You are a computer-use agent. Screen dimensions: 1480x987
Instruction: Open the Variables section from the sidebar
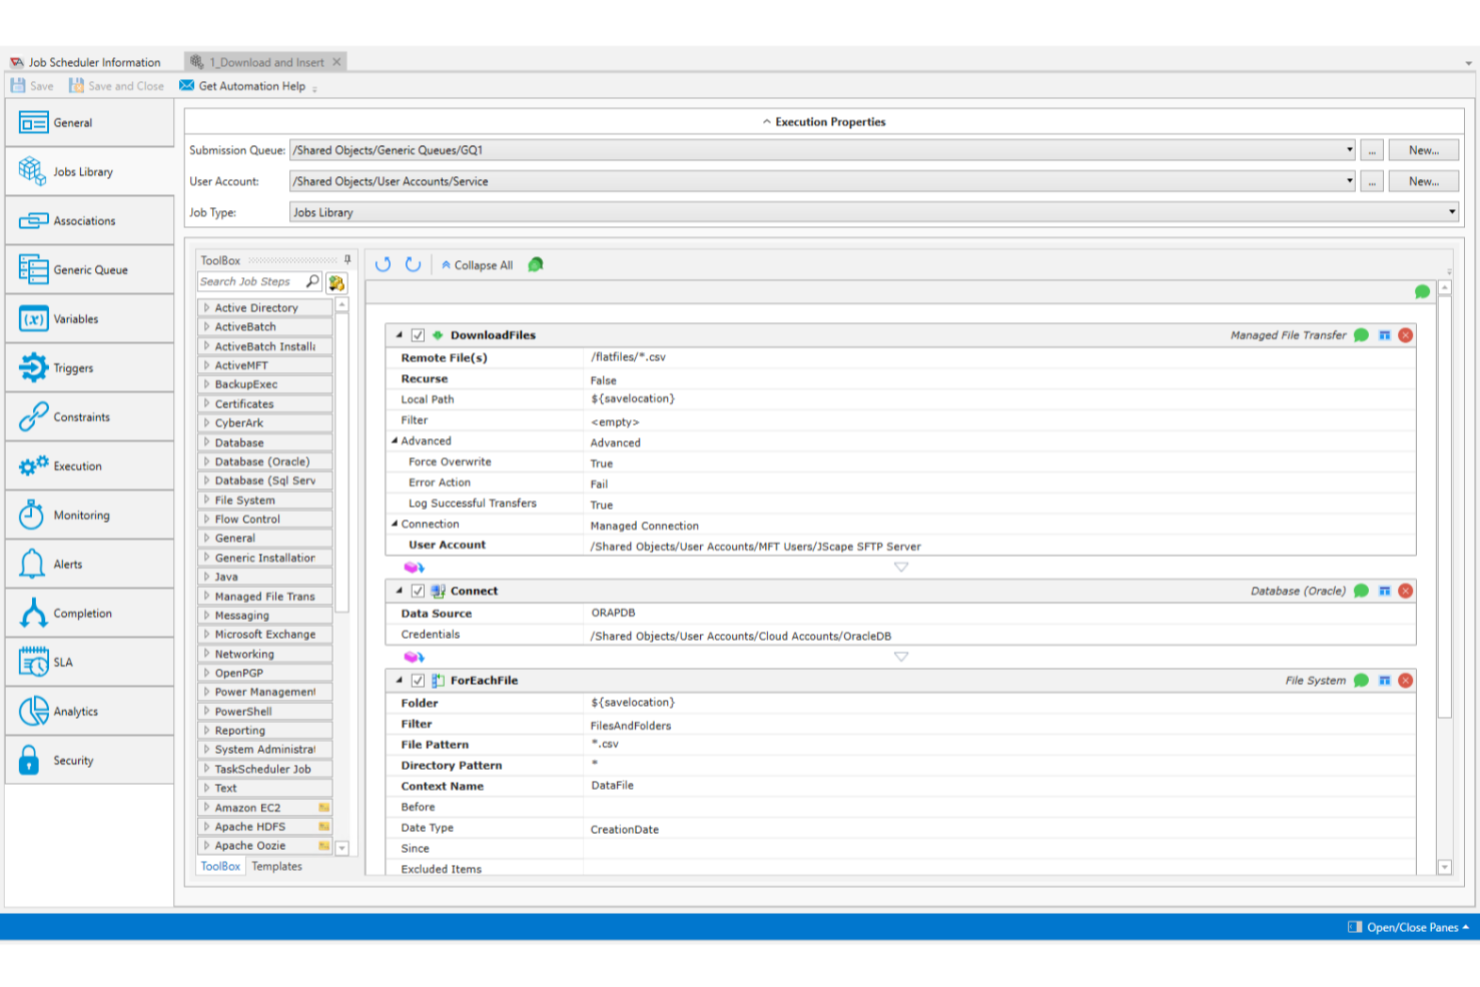(x=33, y=318)
